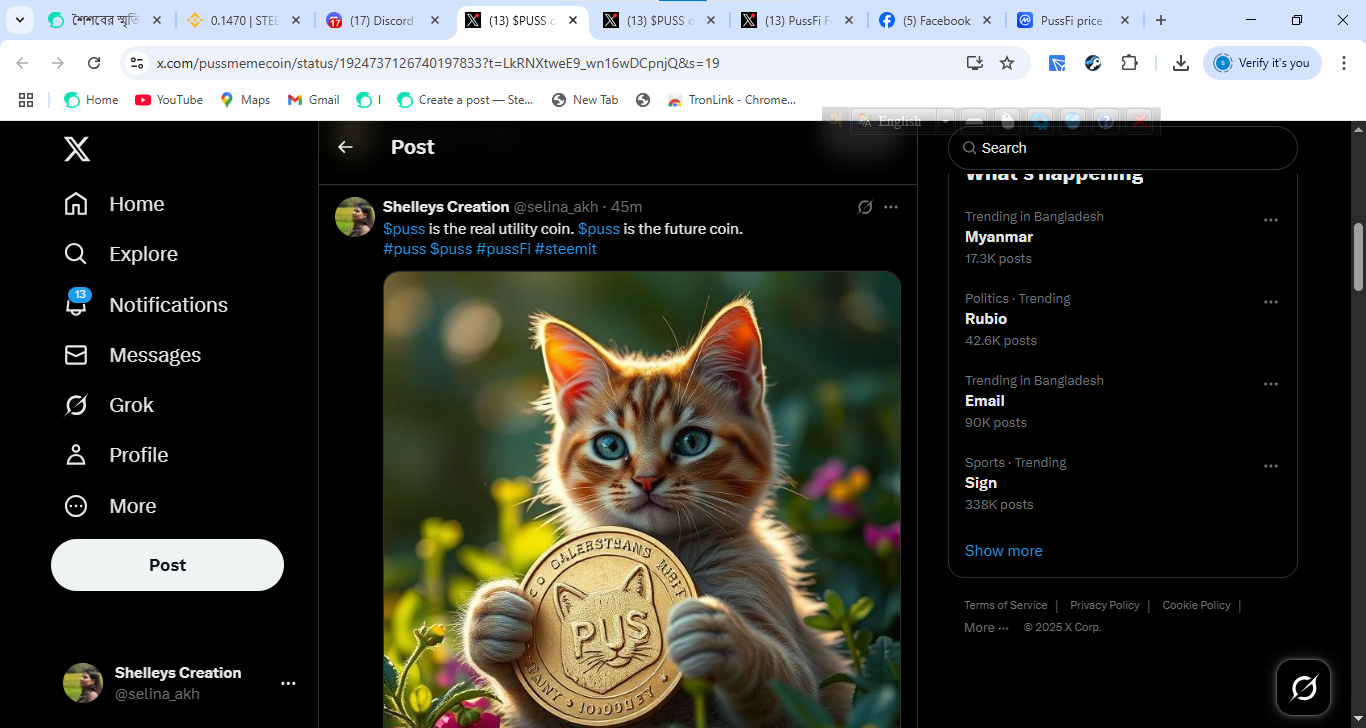Open the Gmail bookmark

[313, 100]
